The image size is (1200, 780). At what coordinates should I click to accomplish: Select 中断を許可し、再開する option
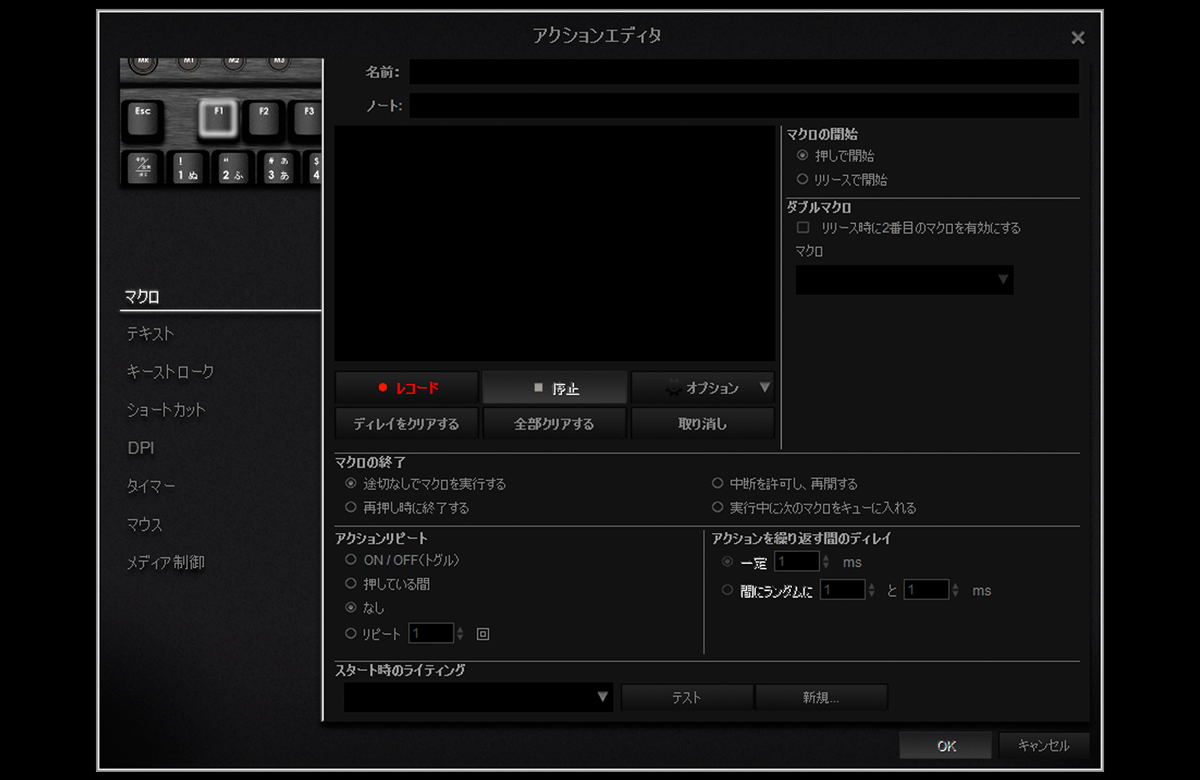click(x=717, y=484)
